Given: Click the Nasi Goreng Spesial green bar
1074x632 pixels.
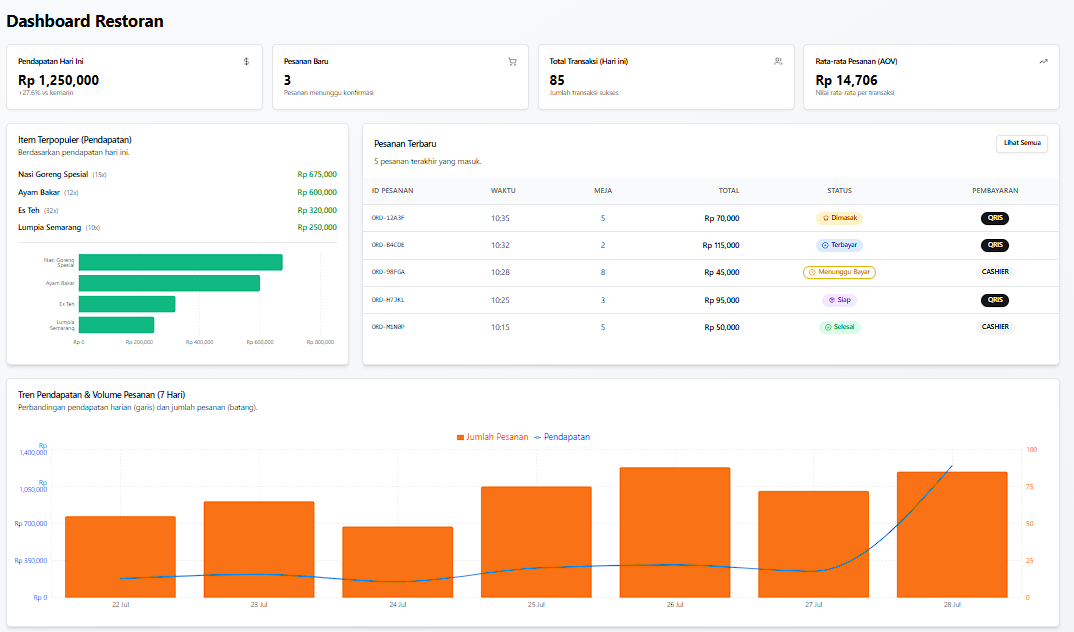Looking at the screenshot, I should (x=180, y=262).
